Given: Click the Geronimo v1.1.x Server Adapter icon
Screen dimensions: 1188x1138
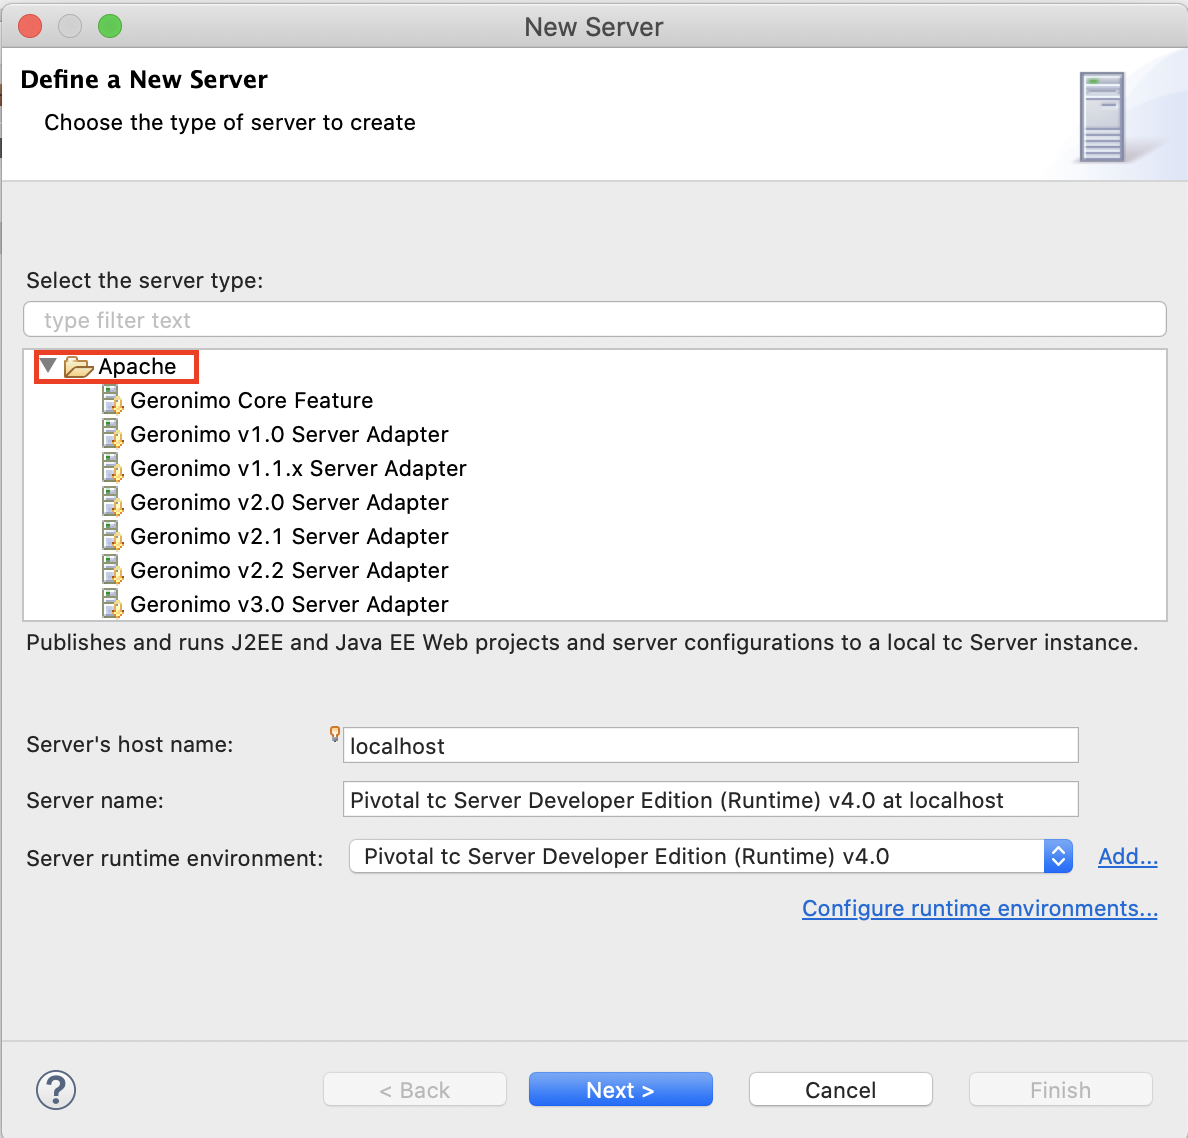Looking at the screenshot, I should pyautogui.click(x=112, y=468).
